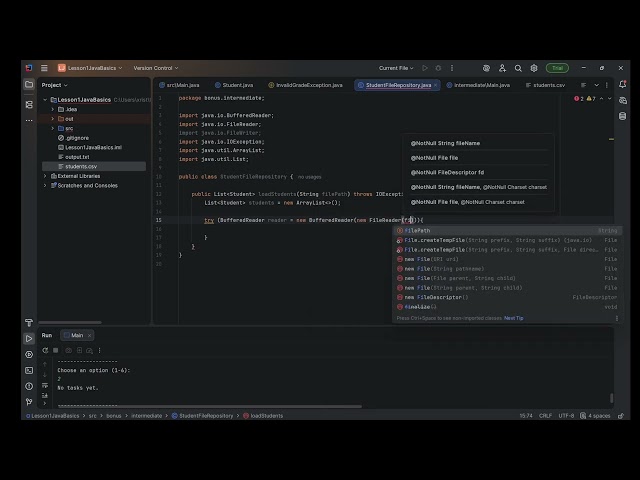Click the Trial license button
640x480 pixels.
(x=557, y=68)
